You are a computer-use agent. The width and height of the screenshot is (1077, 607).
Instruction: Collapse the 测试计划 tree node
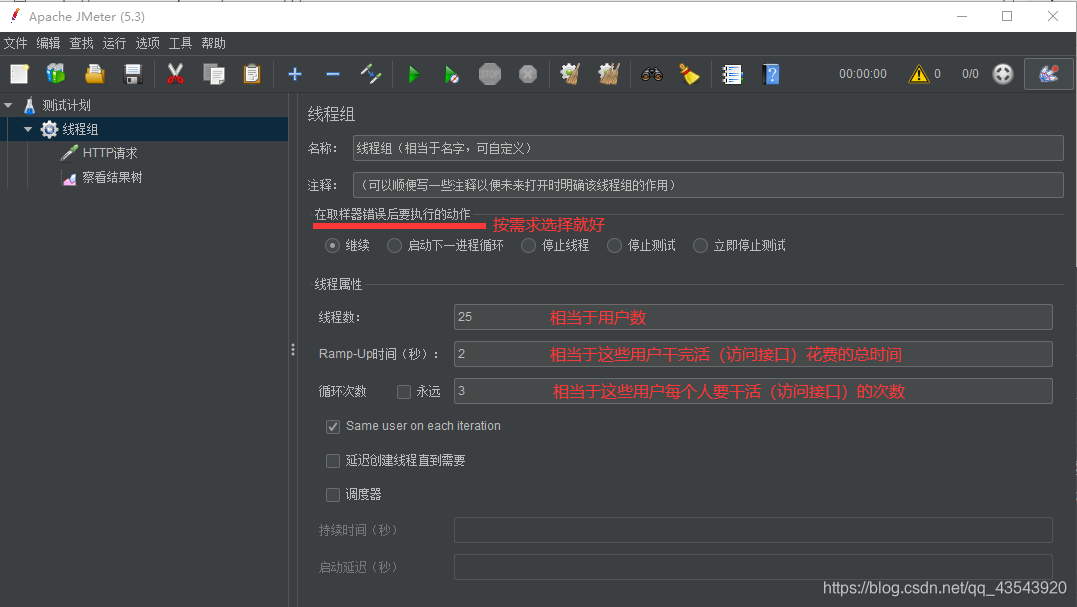coord(8,105)
